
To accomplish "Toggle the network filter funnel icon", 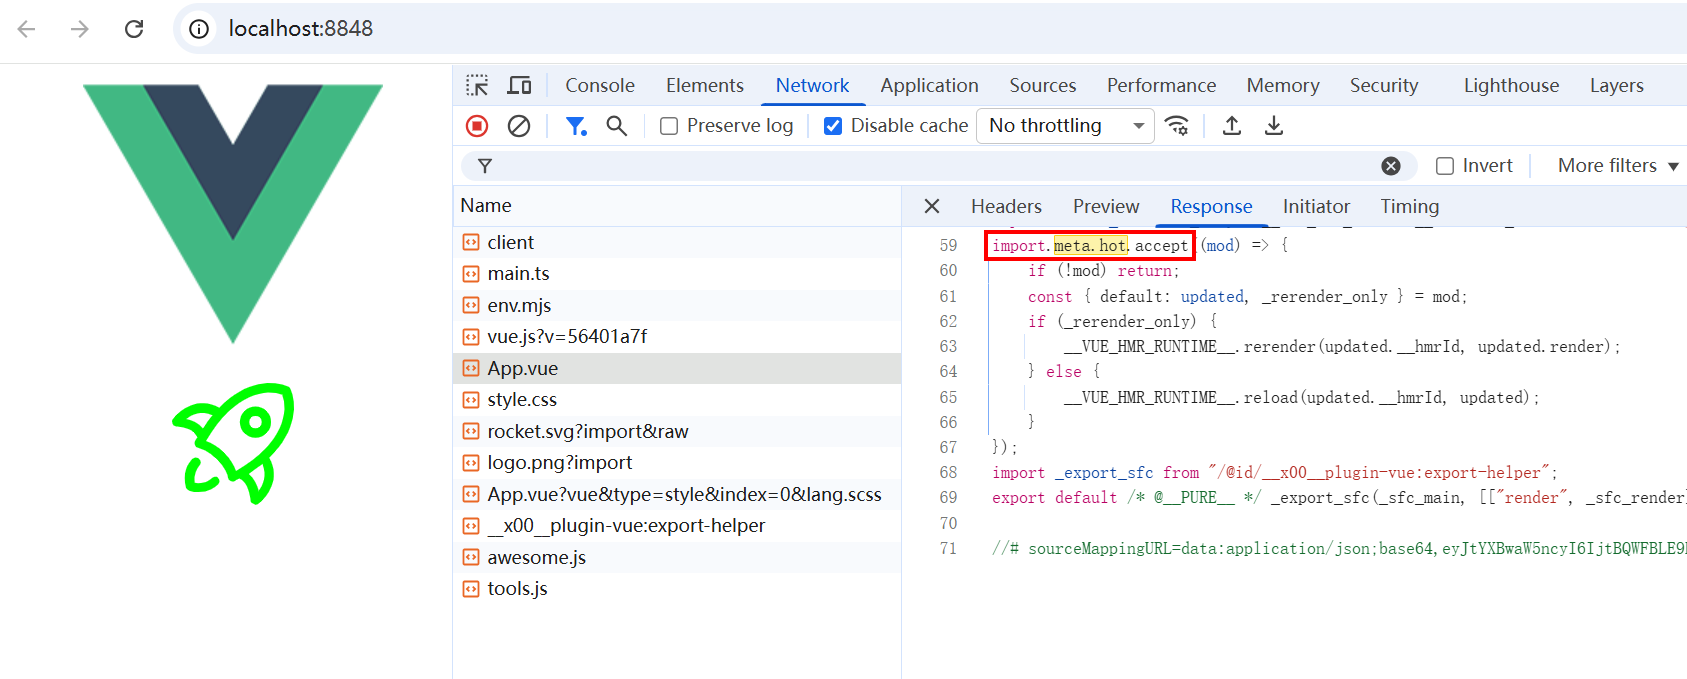I will click(576, 126).
